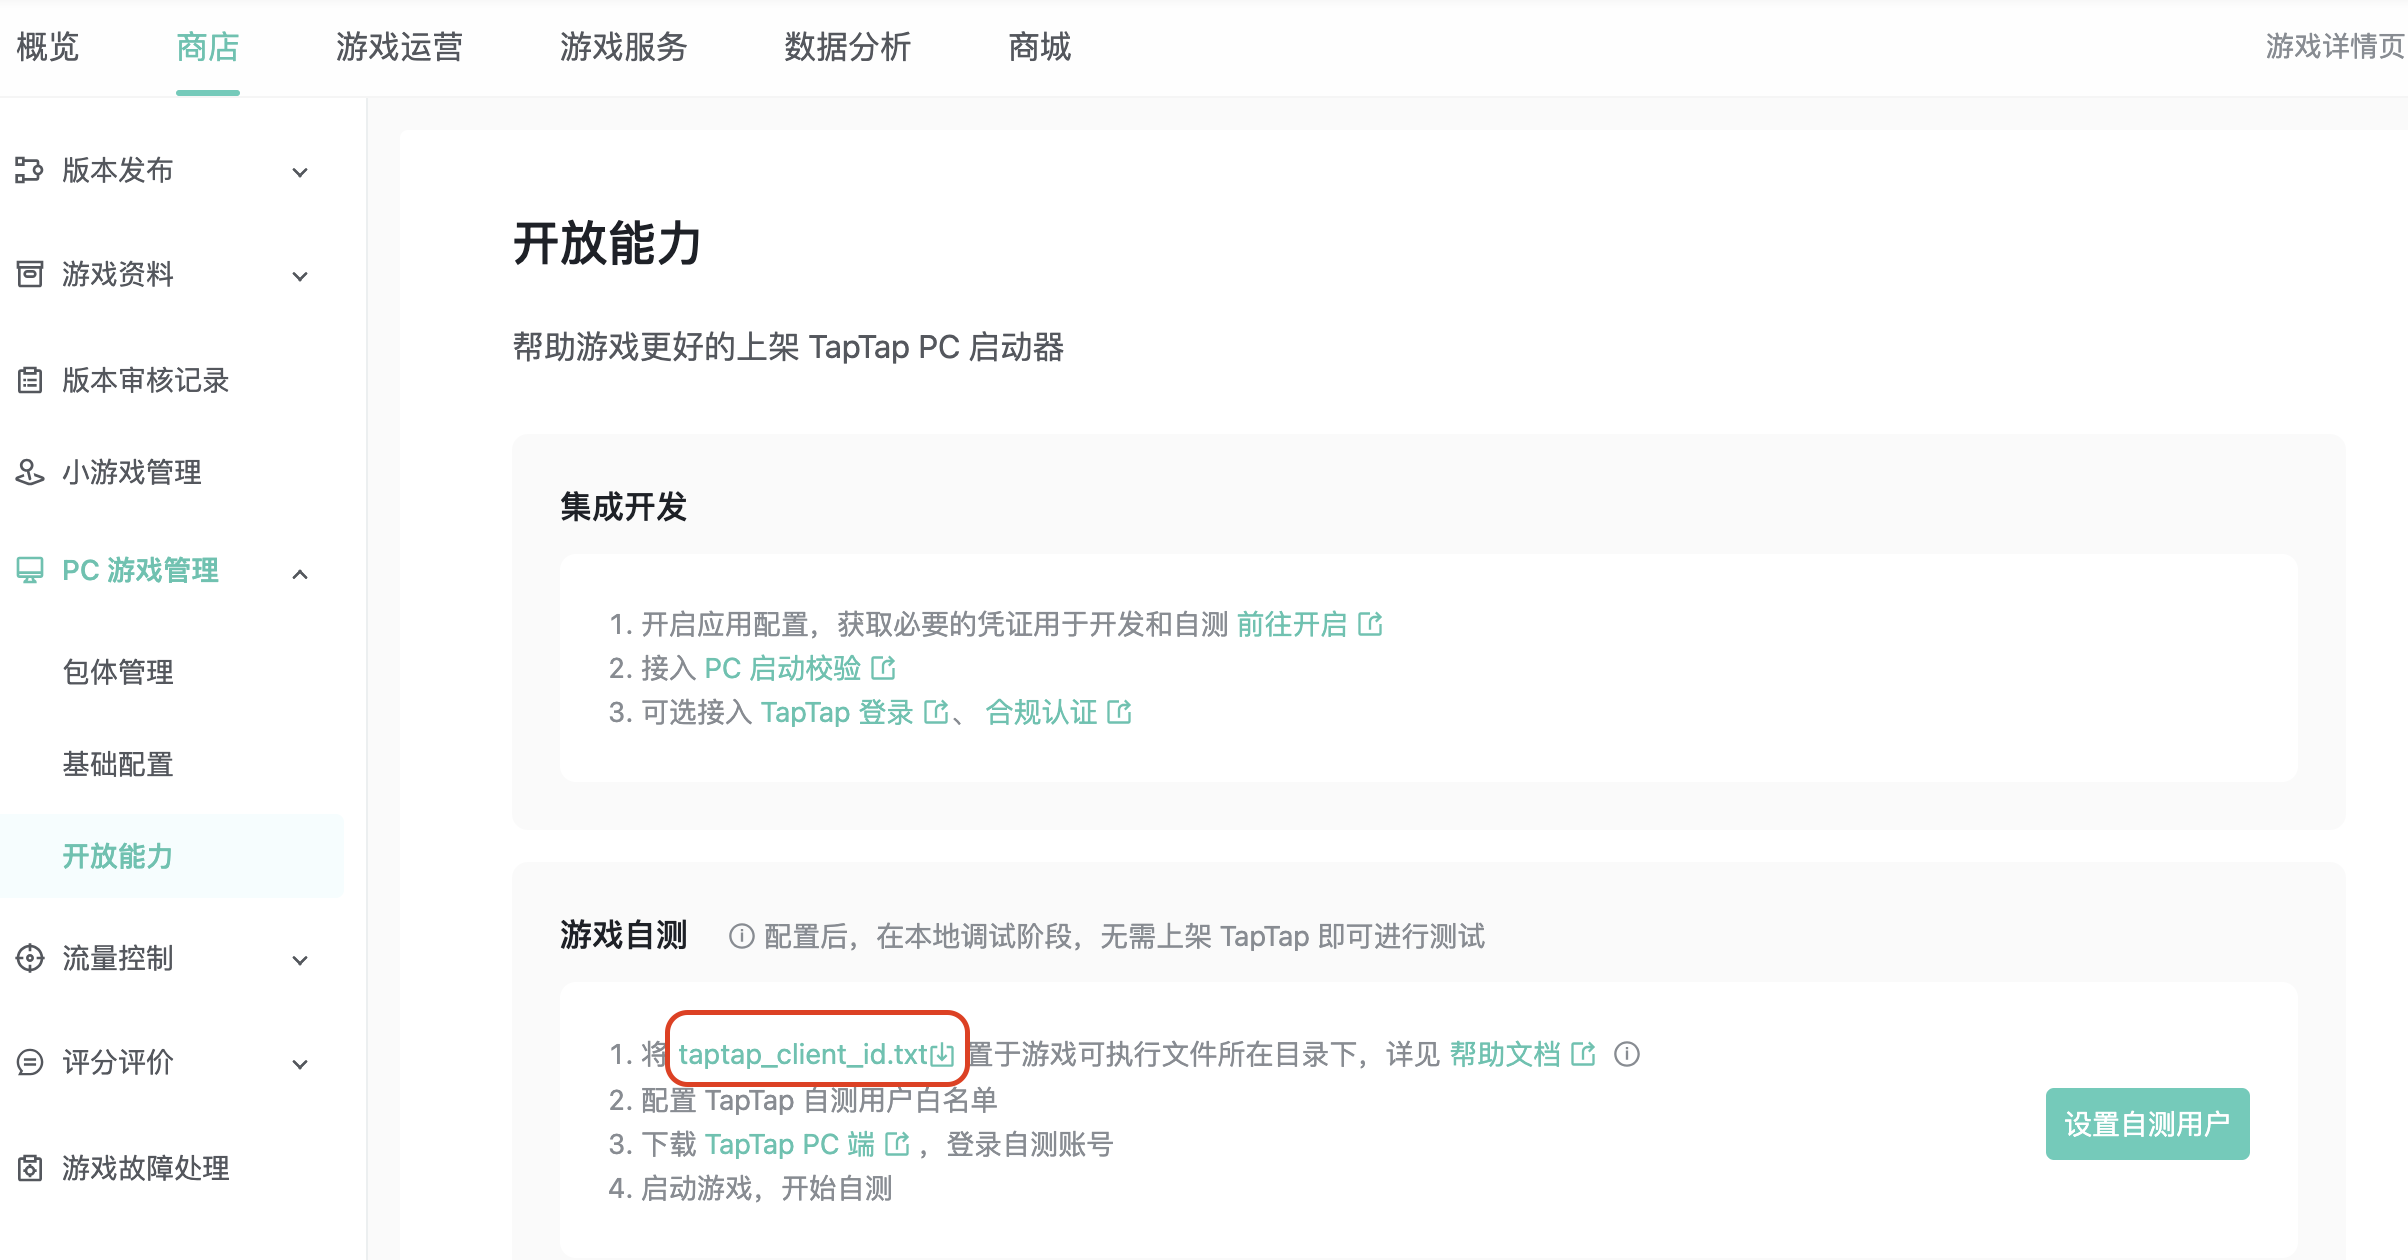Viewport: 2408px width, 1260px height.
Task: Click the 游戏自测 section heading
Action: click(623, 935)
